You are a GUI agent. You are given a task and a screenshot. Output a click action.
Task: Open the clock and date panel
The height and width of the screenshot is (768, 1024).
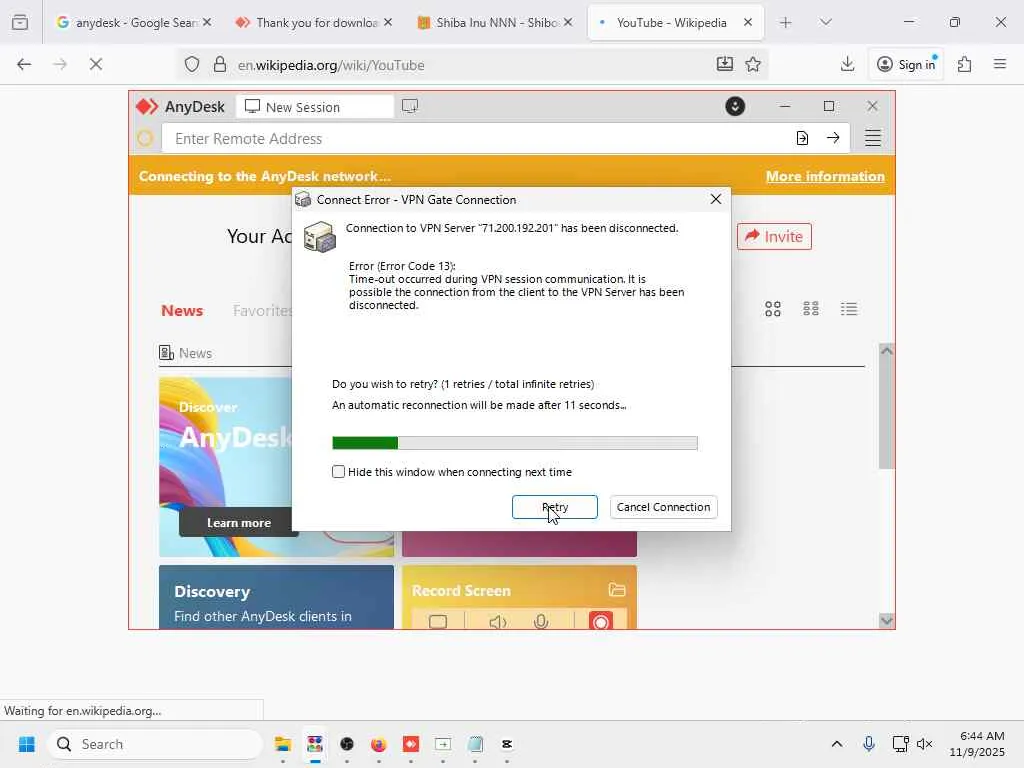[x=978, y=744]
